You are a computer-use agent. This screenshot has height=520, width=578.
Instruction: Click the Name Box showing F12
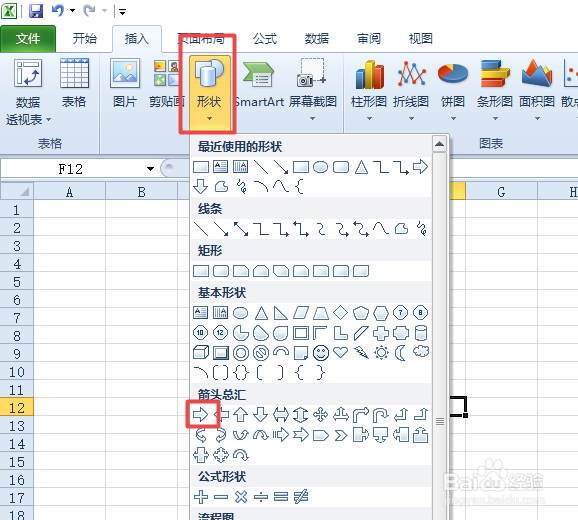pyautogui.click(x=71, y=169)
